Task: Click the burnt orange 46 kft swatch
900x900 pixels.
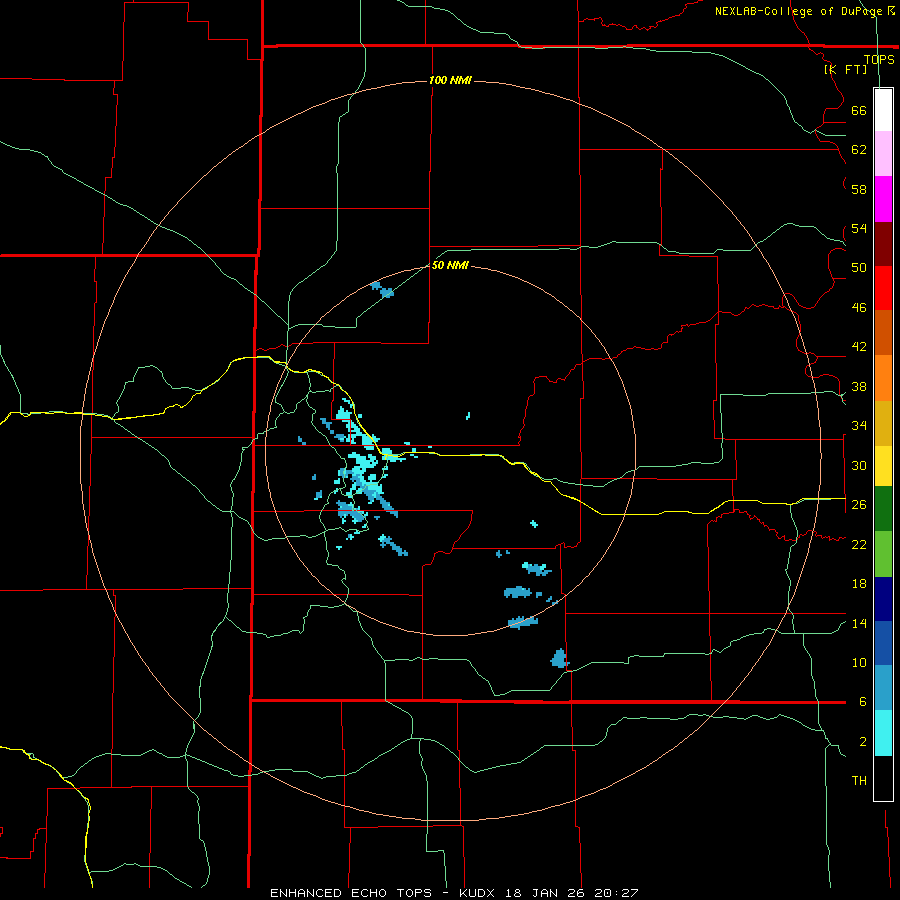Action: [x=883, y=332]
